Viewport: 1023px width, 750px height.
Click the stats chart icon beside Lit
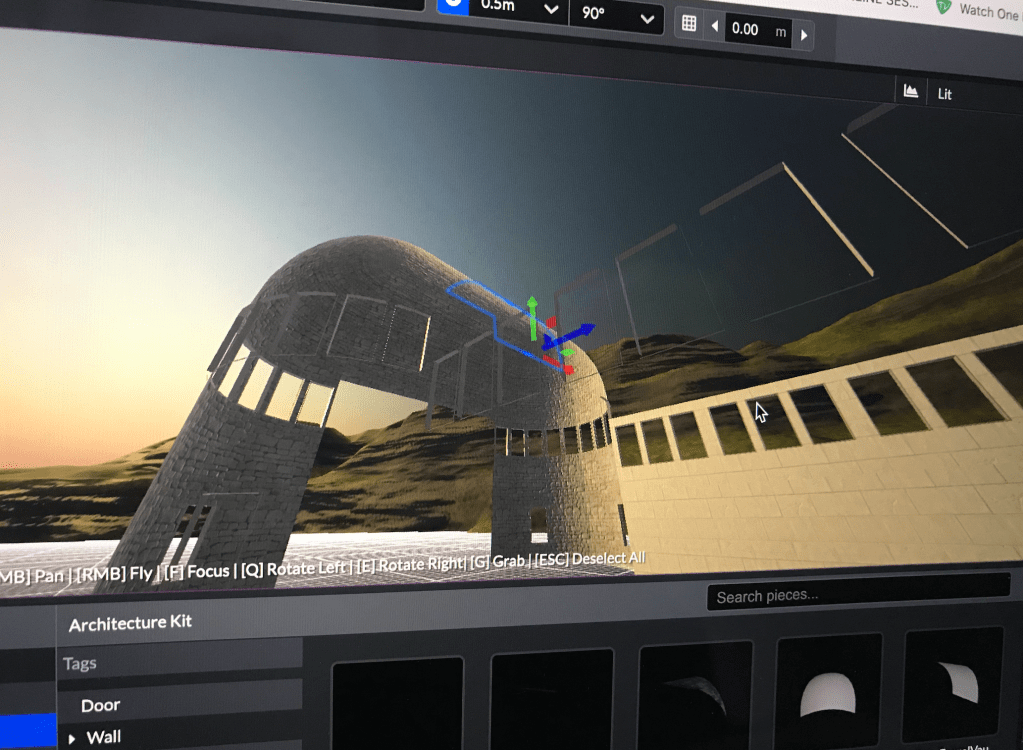coord(910,91)
